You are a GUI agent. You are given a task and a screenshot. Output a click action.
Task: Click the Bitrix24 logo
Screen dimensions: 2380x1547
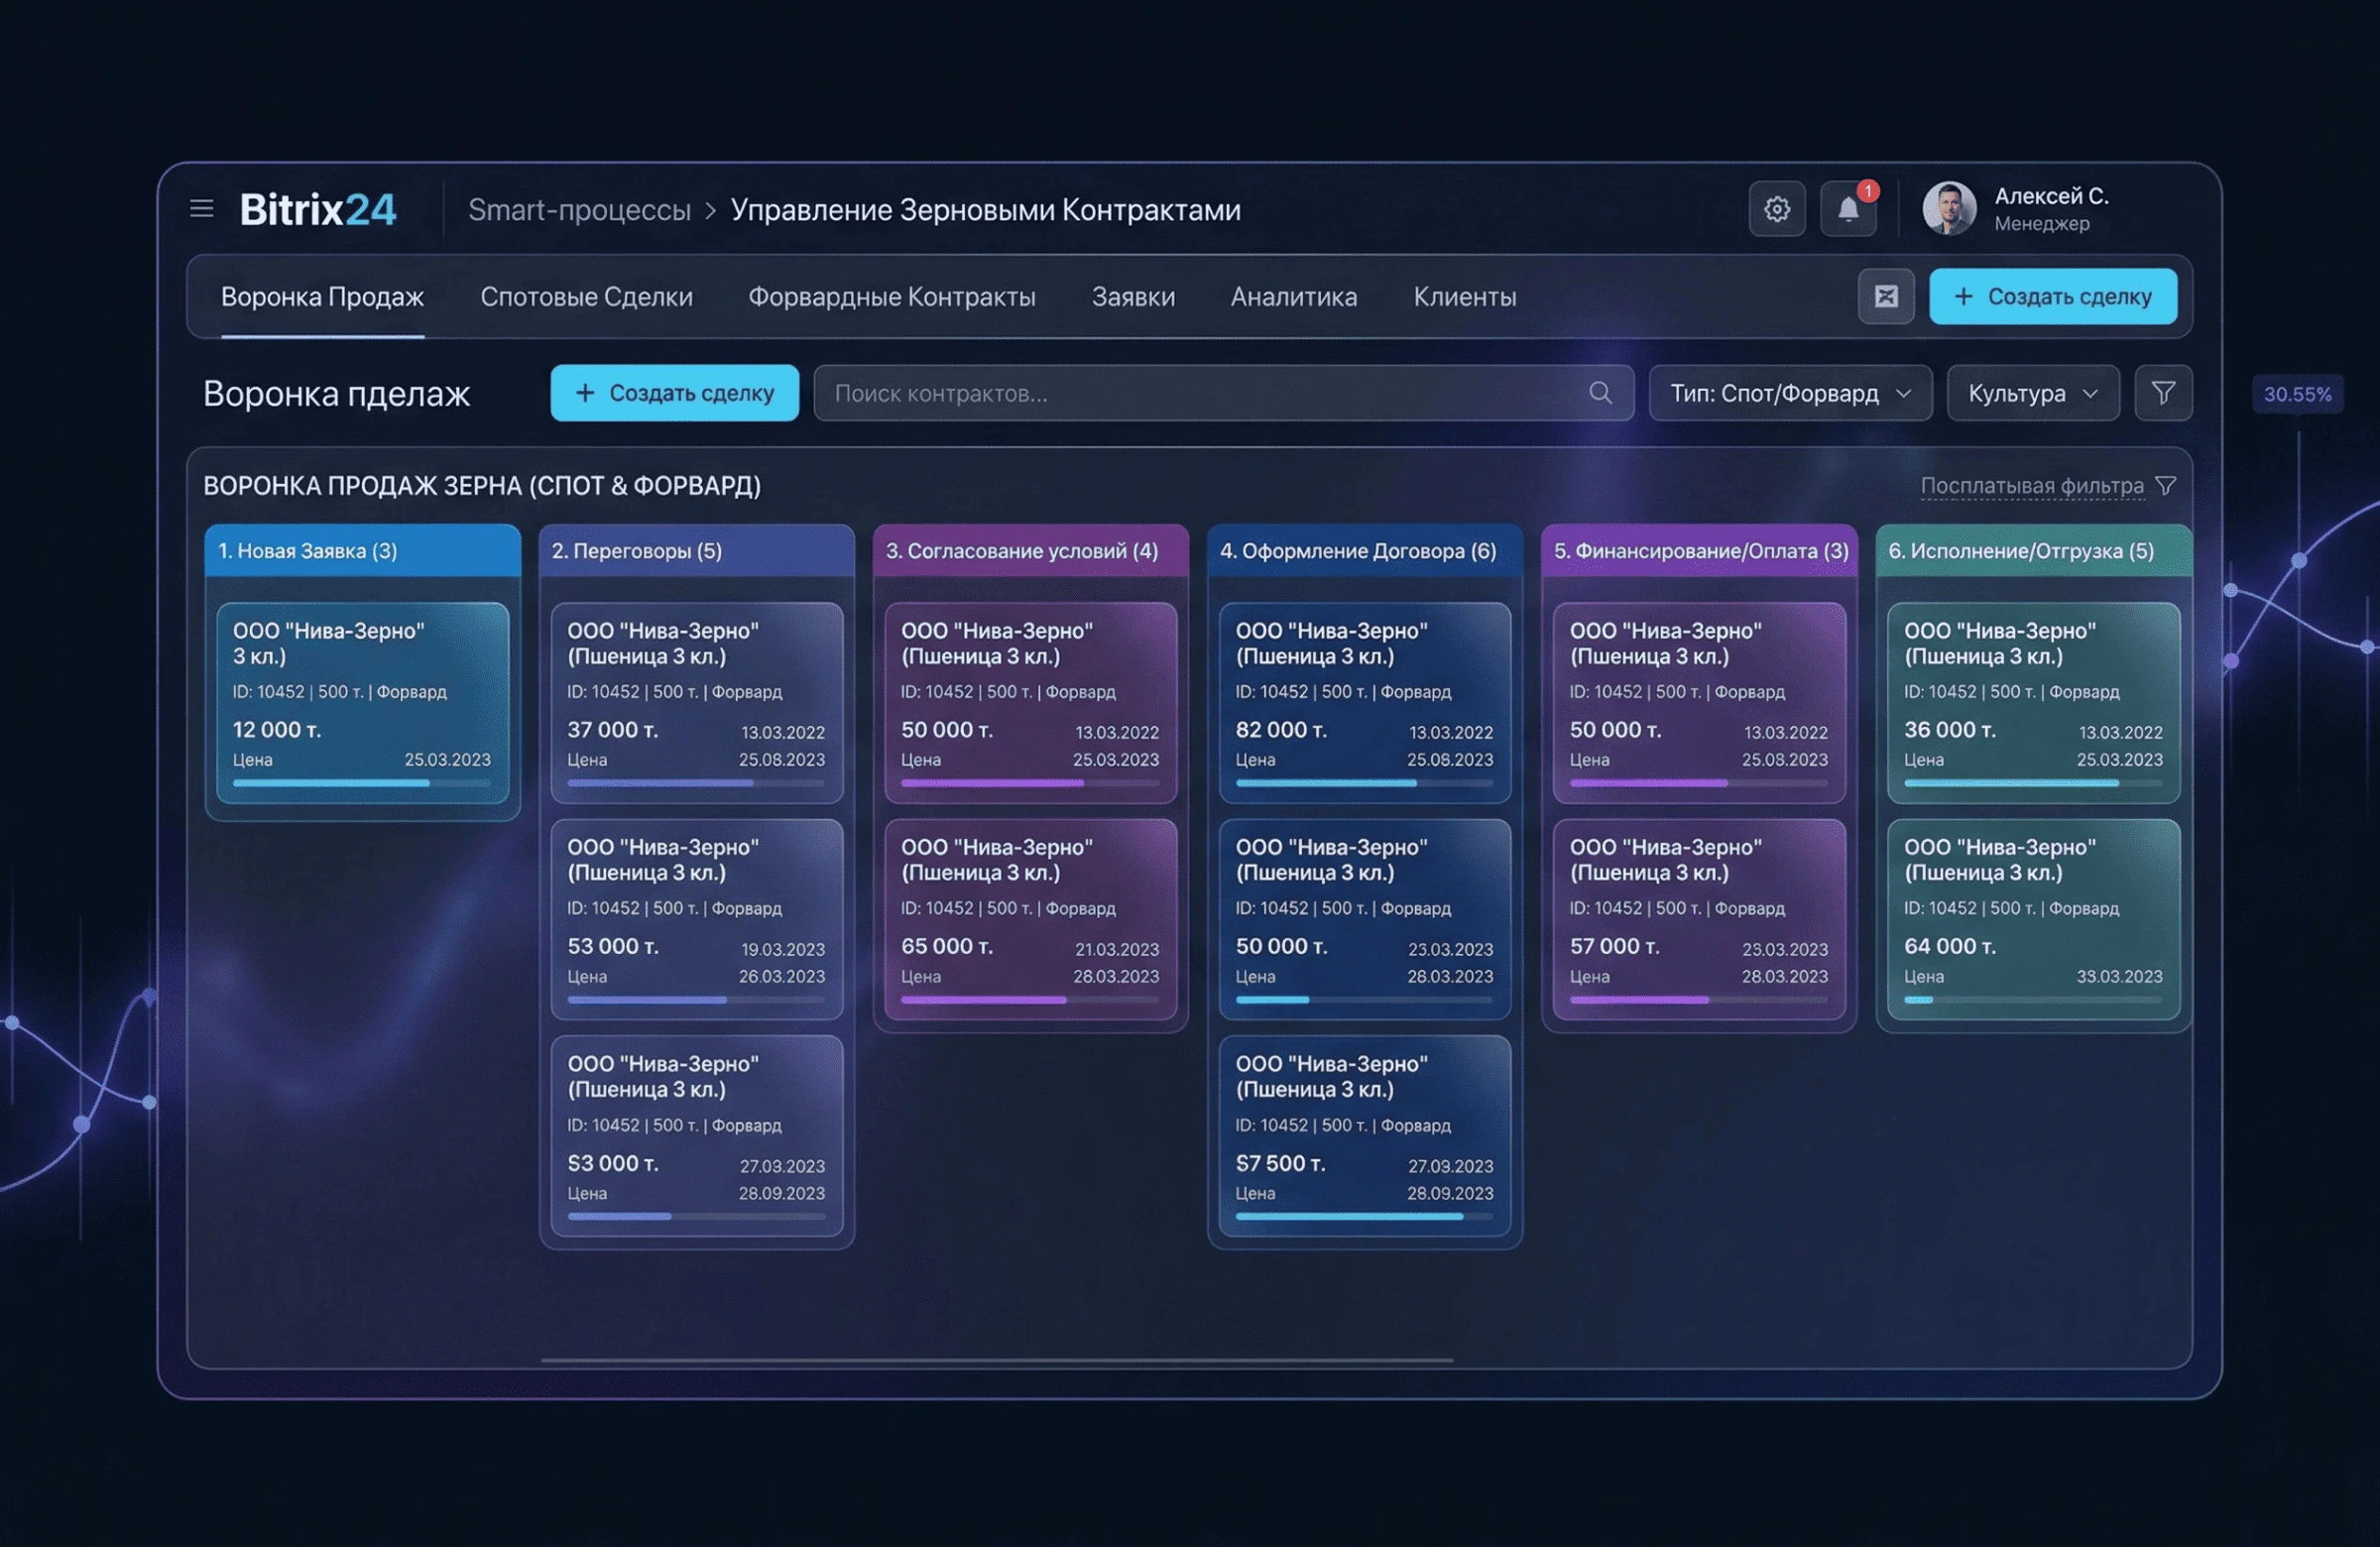[x=317, y=209]
